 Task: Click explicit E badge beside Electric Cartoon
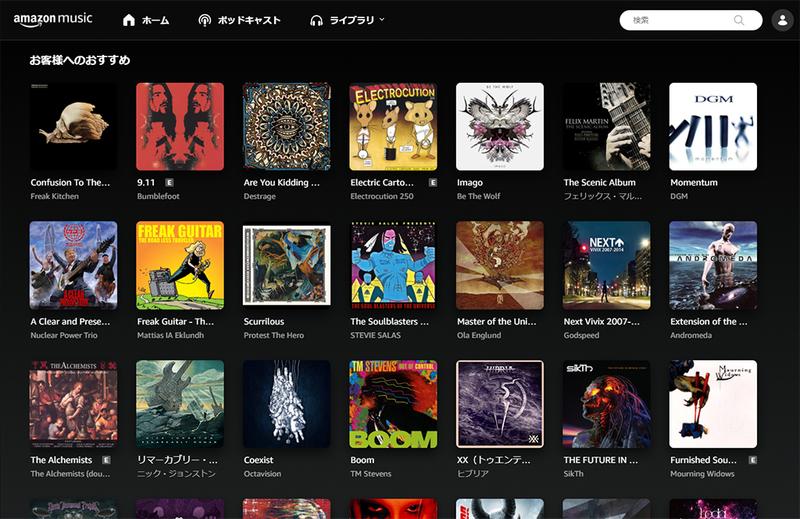(x=433, y=183)
